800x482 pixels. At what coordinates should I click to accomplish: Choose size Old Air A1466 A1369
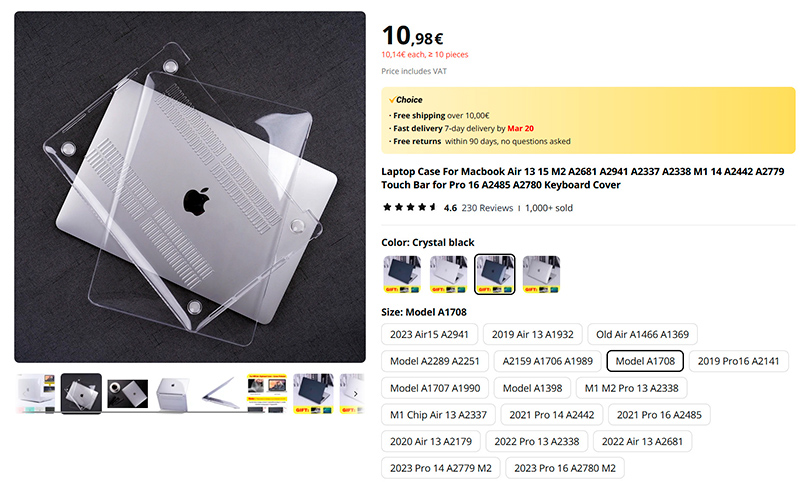(642, 335)
